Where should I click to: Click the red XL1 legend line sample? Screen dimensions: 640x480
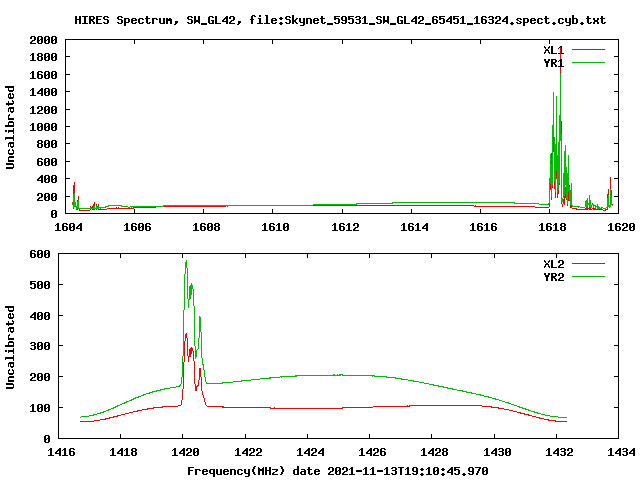point(588,50)
